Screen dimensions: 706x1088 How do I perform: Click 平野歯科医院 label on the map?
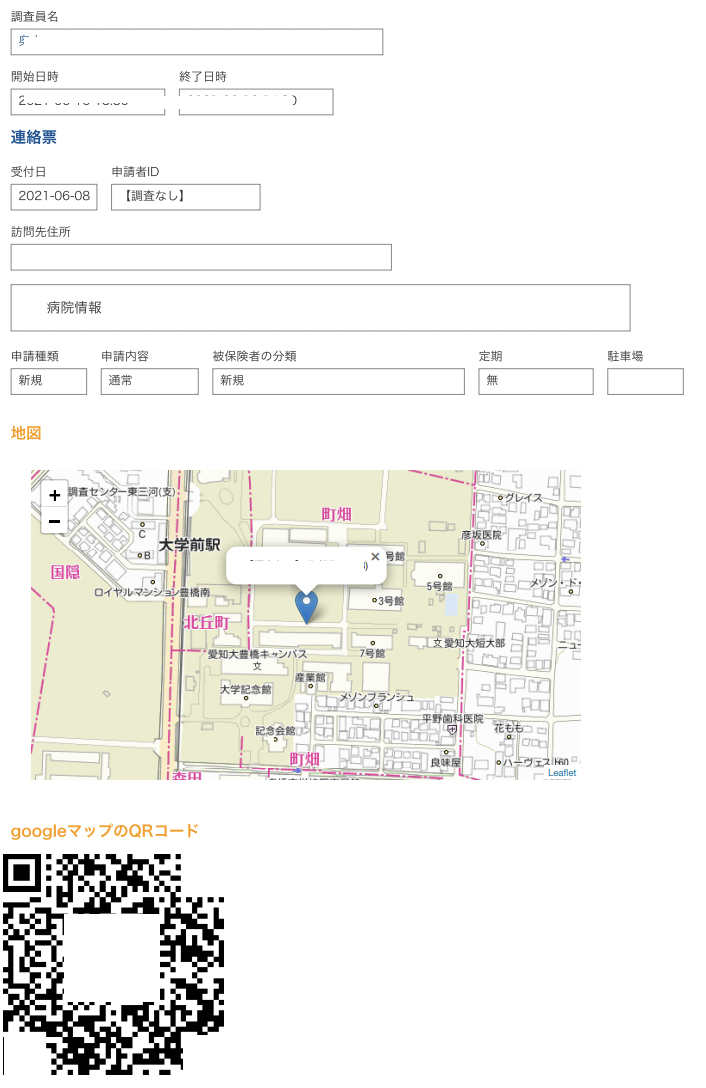pyautogui.click(x=453, y=719)
